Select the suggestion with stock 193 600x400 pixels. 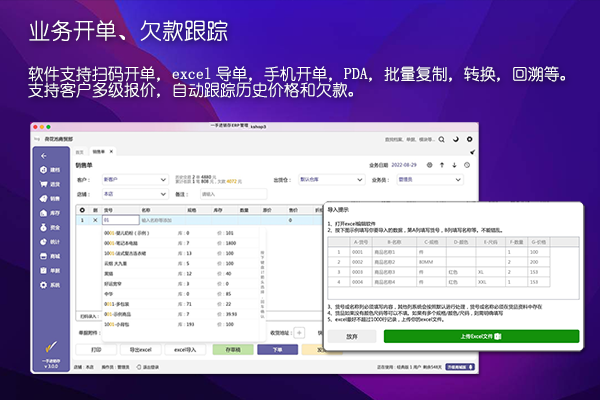(180, 324)
